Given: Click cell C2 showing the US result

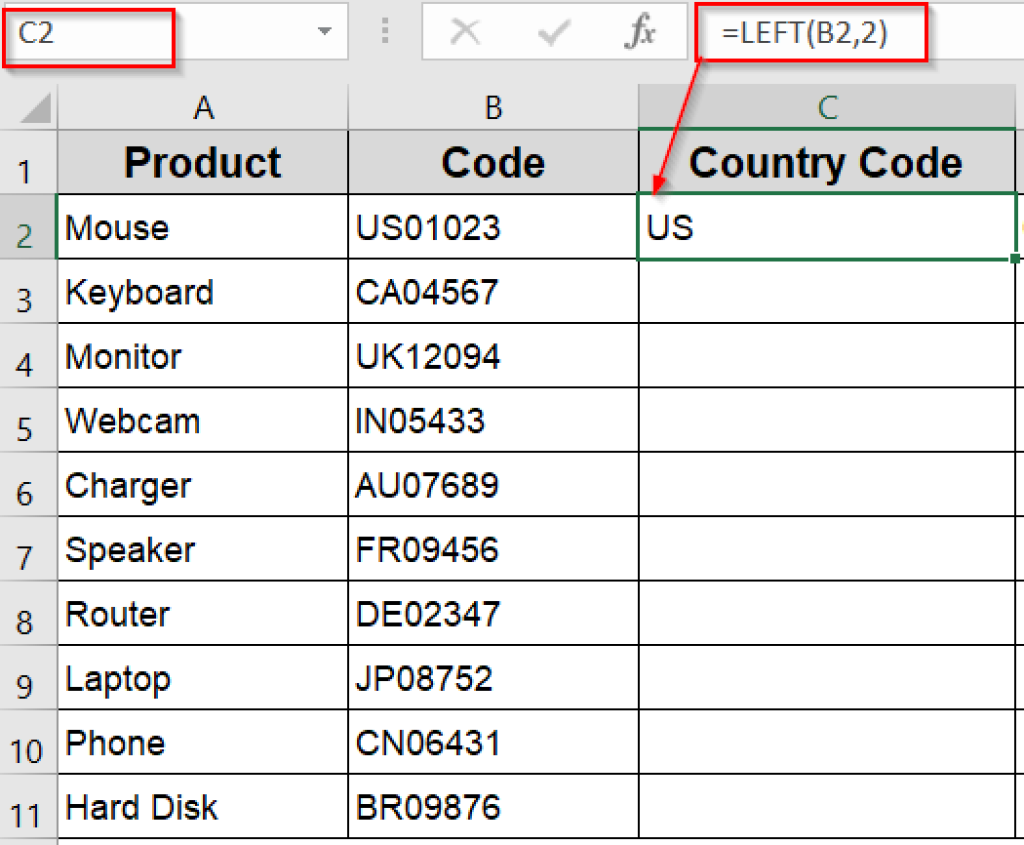Looking at the screenshot, I should 826,227.
